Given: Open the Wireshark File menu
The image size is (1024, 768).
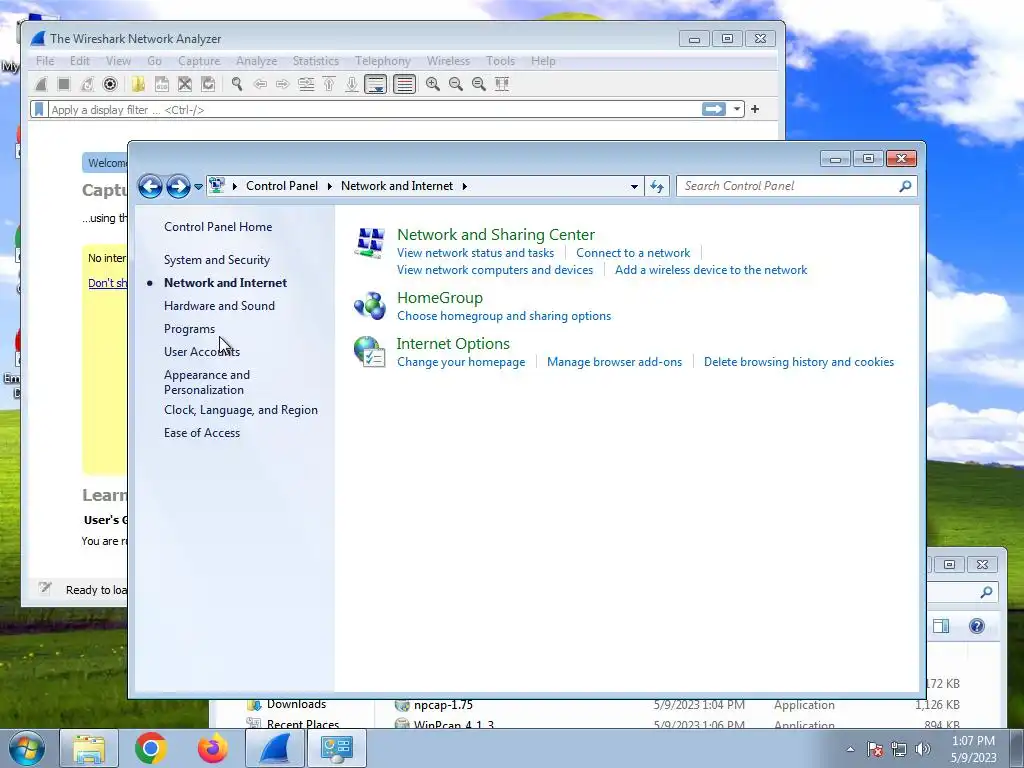Looking at the screenshot, I should [x=45, y=61].
